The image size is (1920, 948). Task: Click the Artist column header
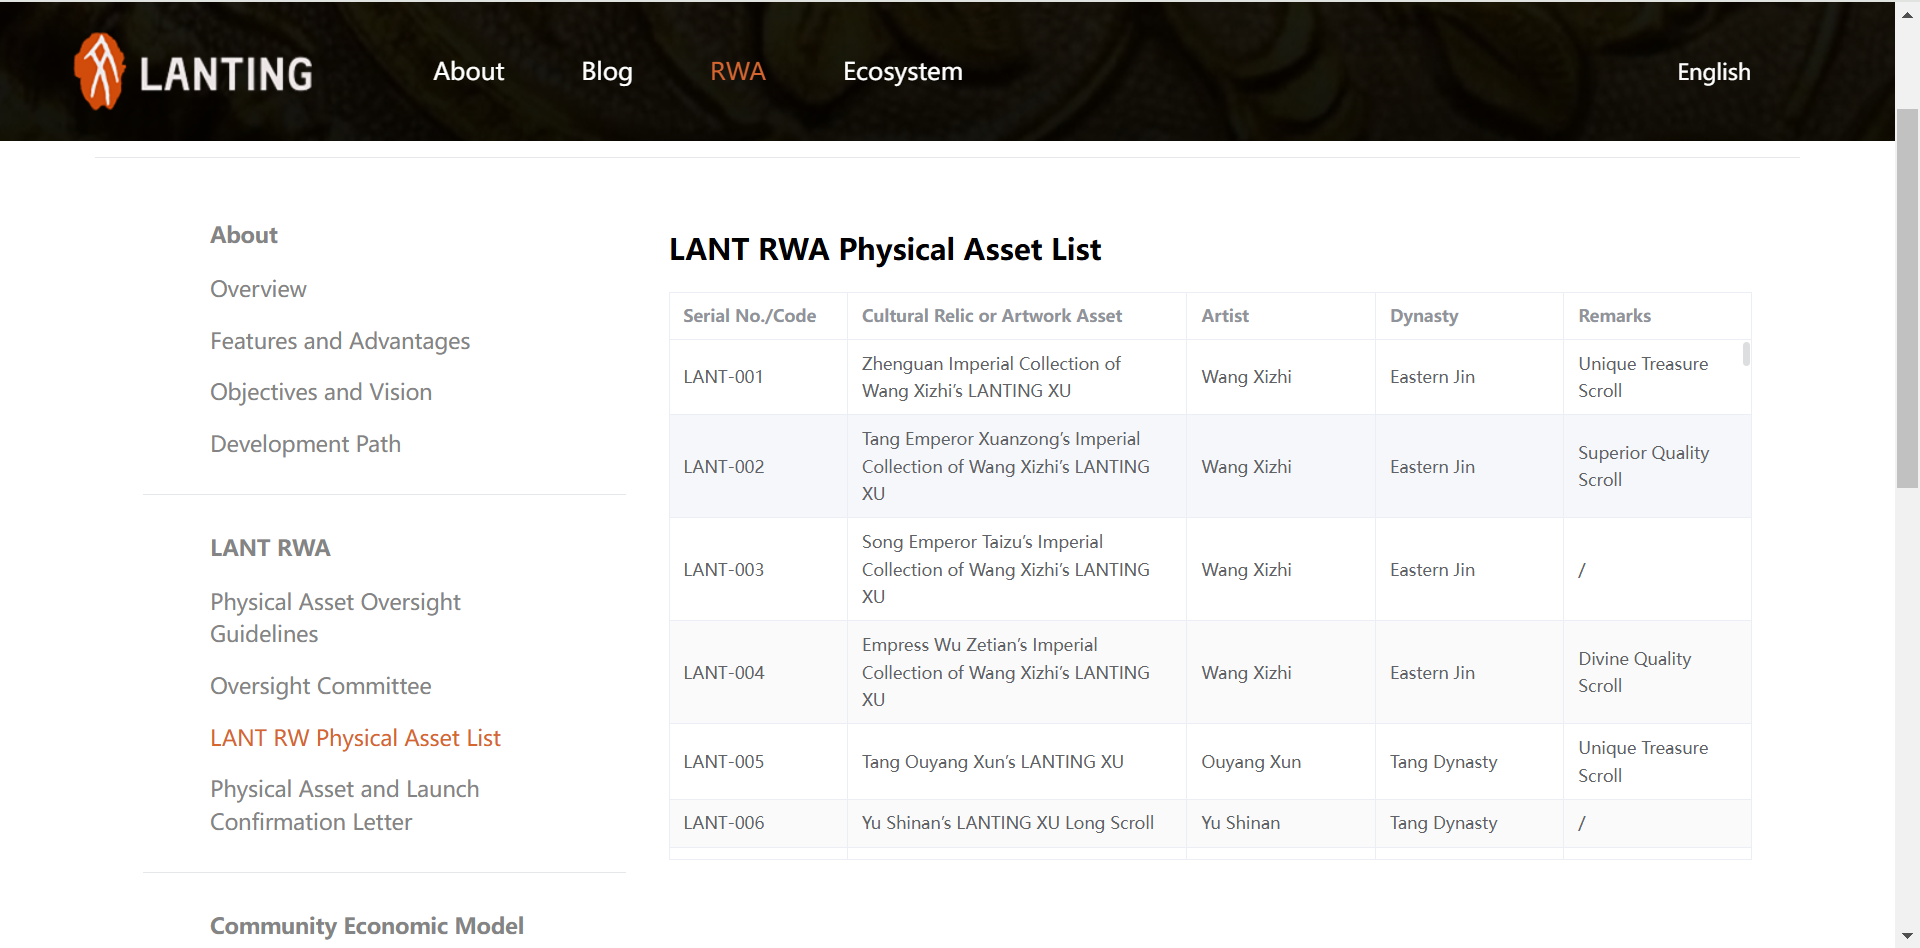1281,316
